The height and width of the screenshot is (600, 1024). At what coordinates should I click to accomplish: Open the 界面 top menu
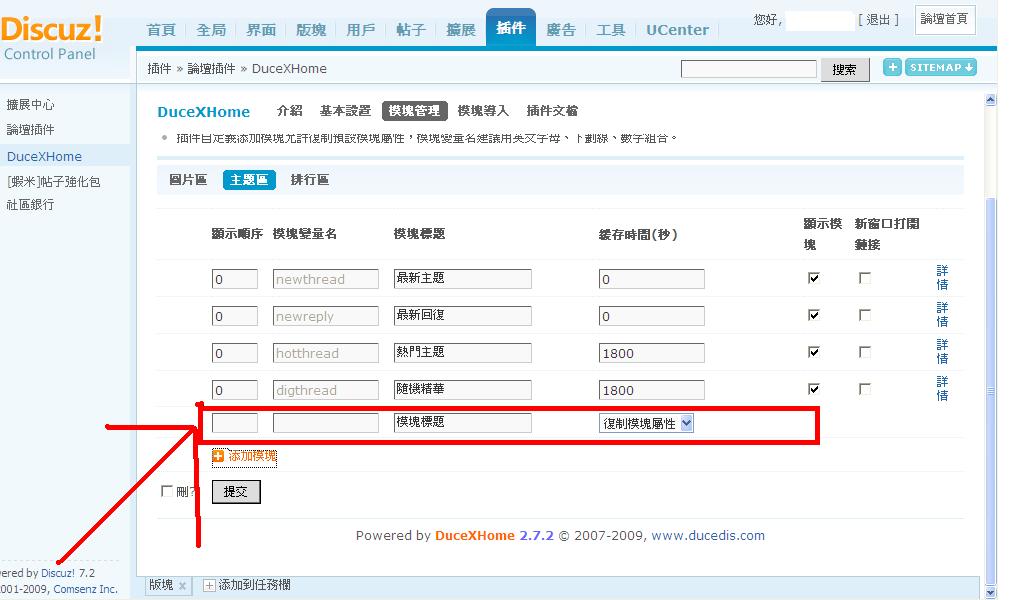tap(261, 30)
